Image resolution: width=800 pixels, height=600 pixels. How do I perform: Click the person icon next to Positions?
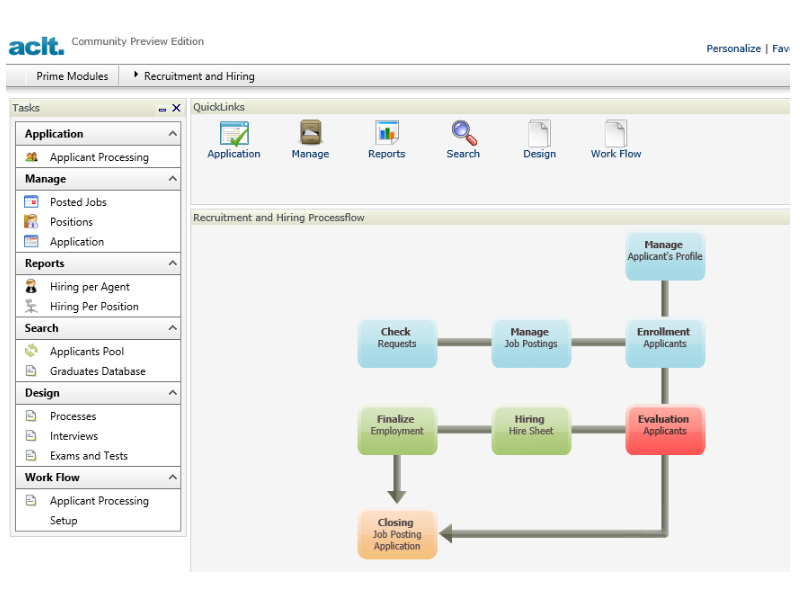click(x=31, y=221)
